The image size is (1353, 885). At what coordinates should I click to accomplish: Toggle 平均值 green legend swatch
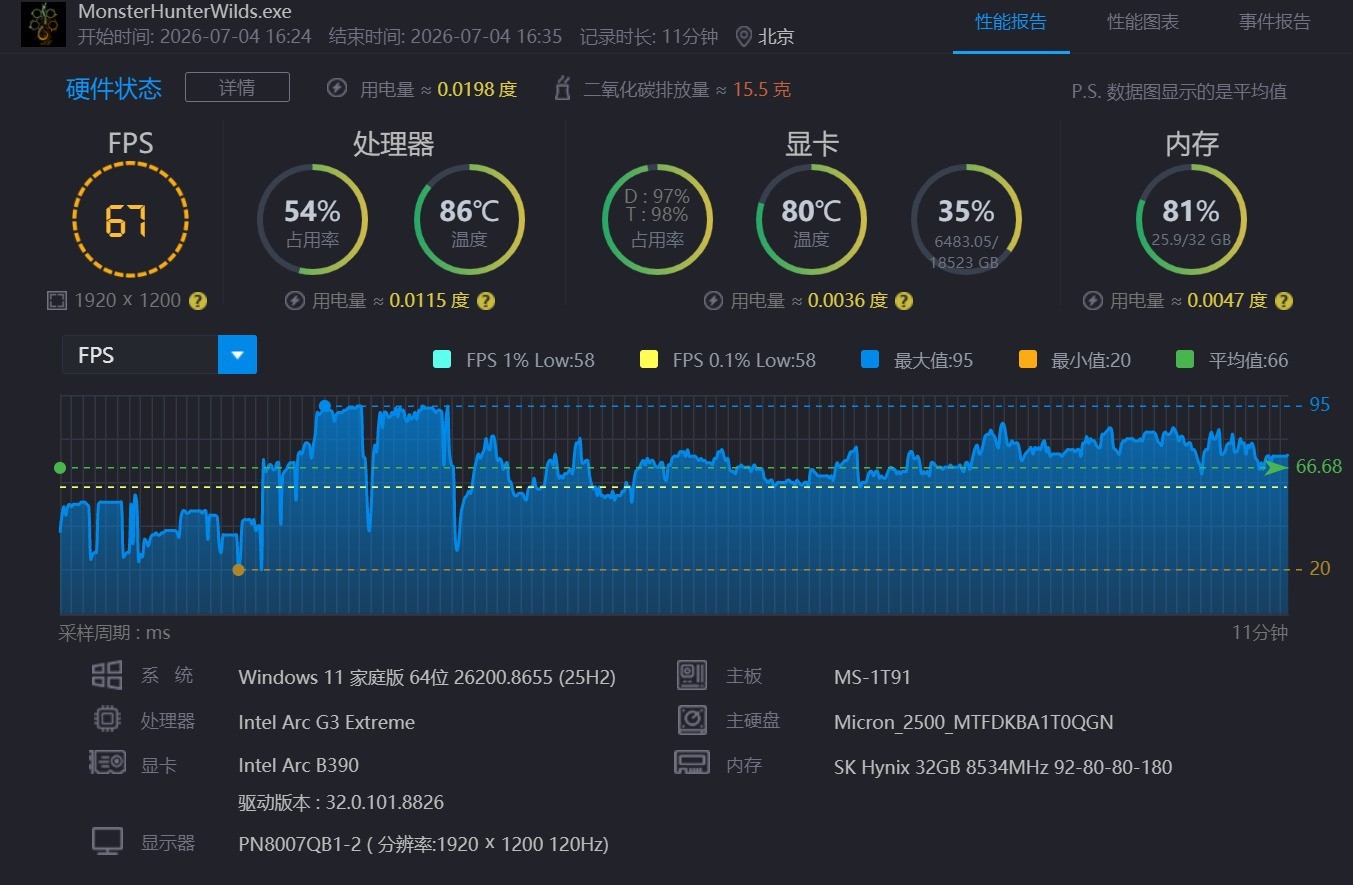click(1185, 360)
